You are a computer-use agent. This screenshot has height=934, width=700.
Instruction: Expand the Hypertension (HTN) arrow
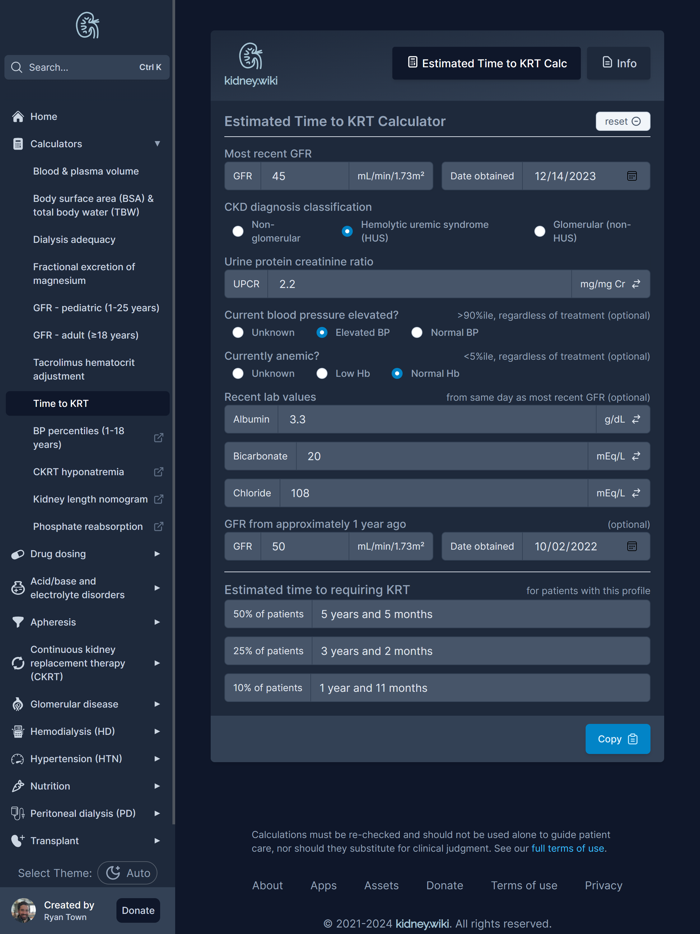click(x=157, y=759)
